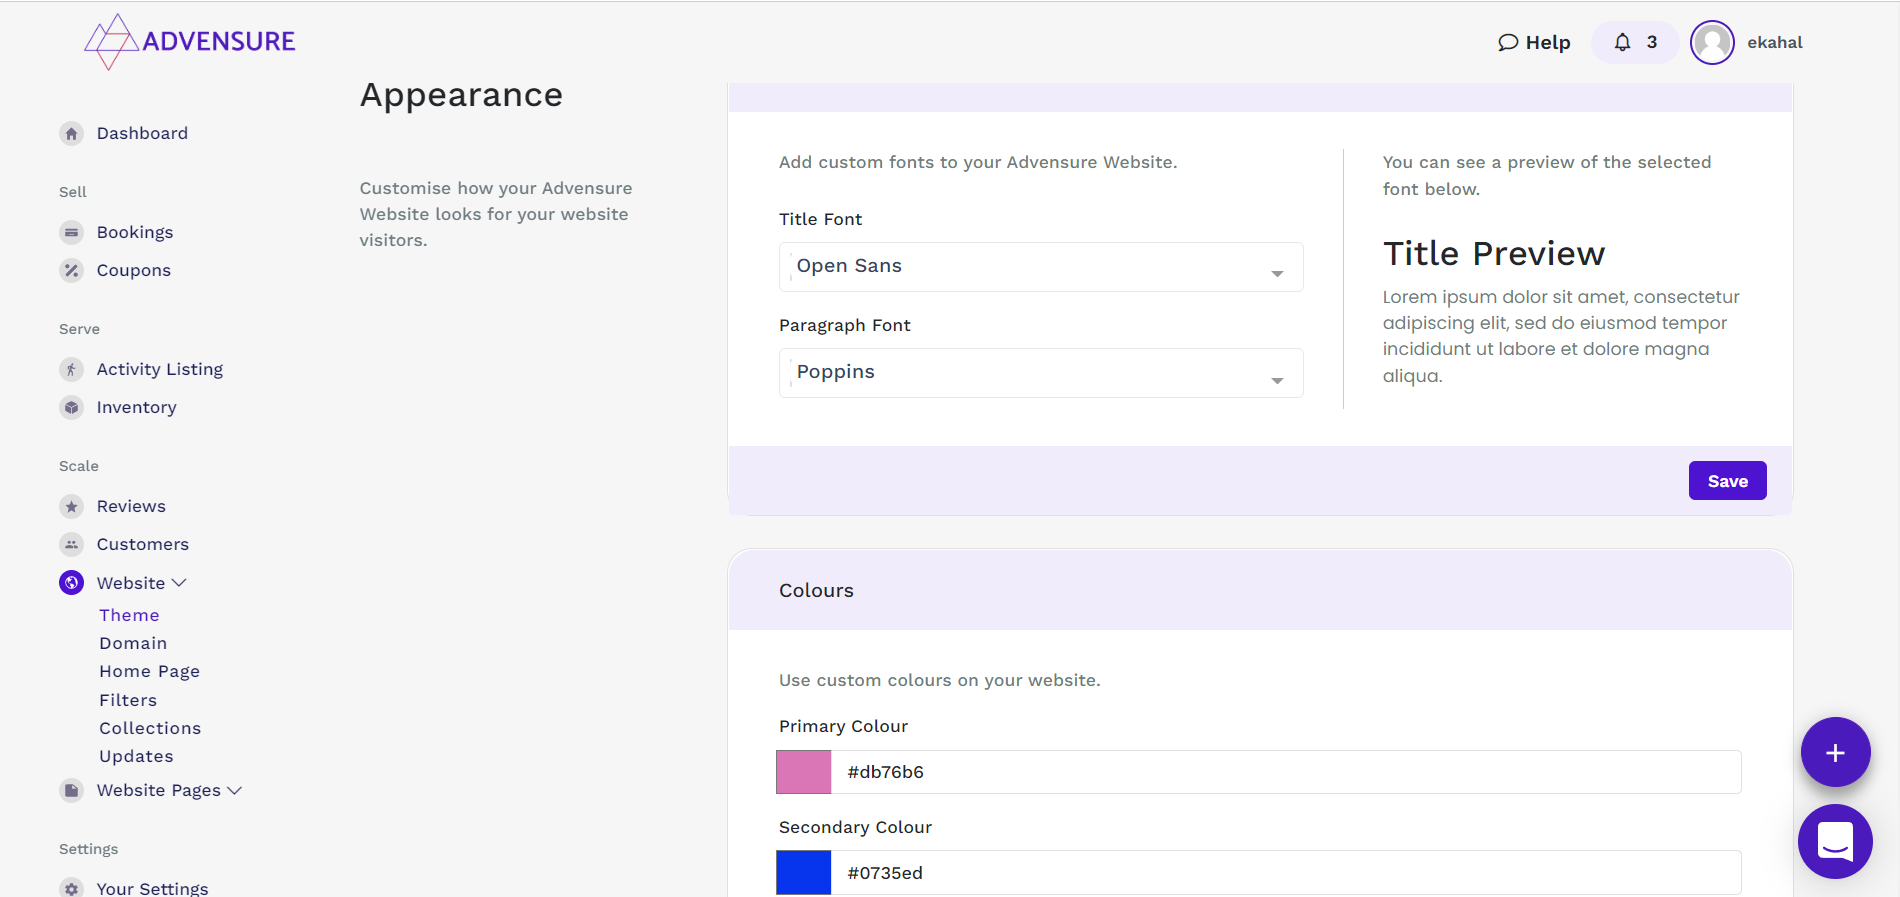Image resolution: width=1900 pixels, height=897 pixels.
Task: Click the pink Primary Colour swatch
Action: [x=804, y=772]
